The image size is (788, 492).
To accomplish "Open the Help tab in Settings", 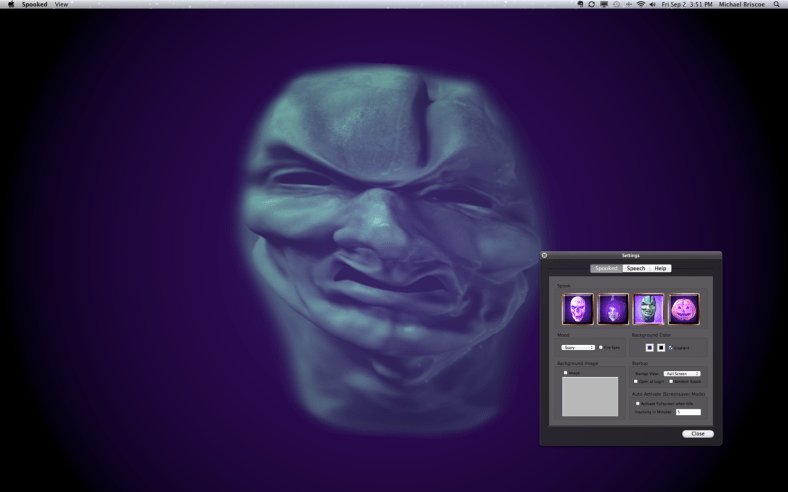I will 660,268.
